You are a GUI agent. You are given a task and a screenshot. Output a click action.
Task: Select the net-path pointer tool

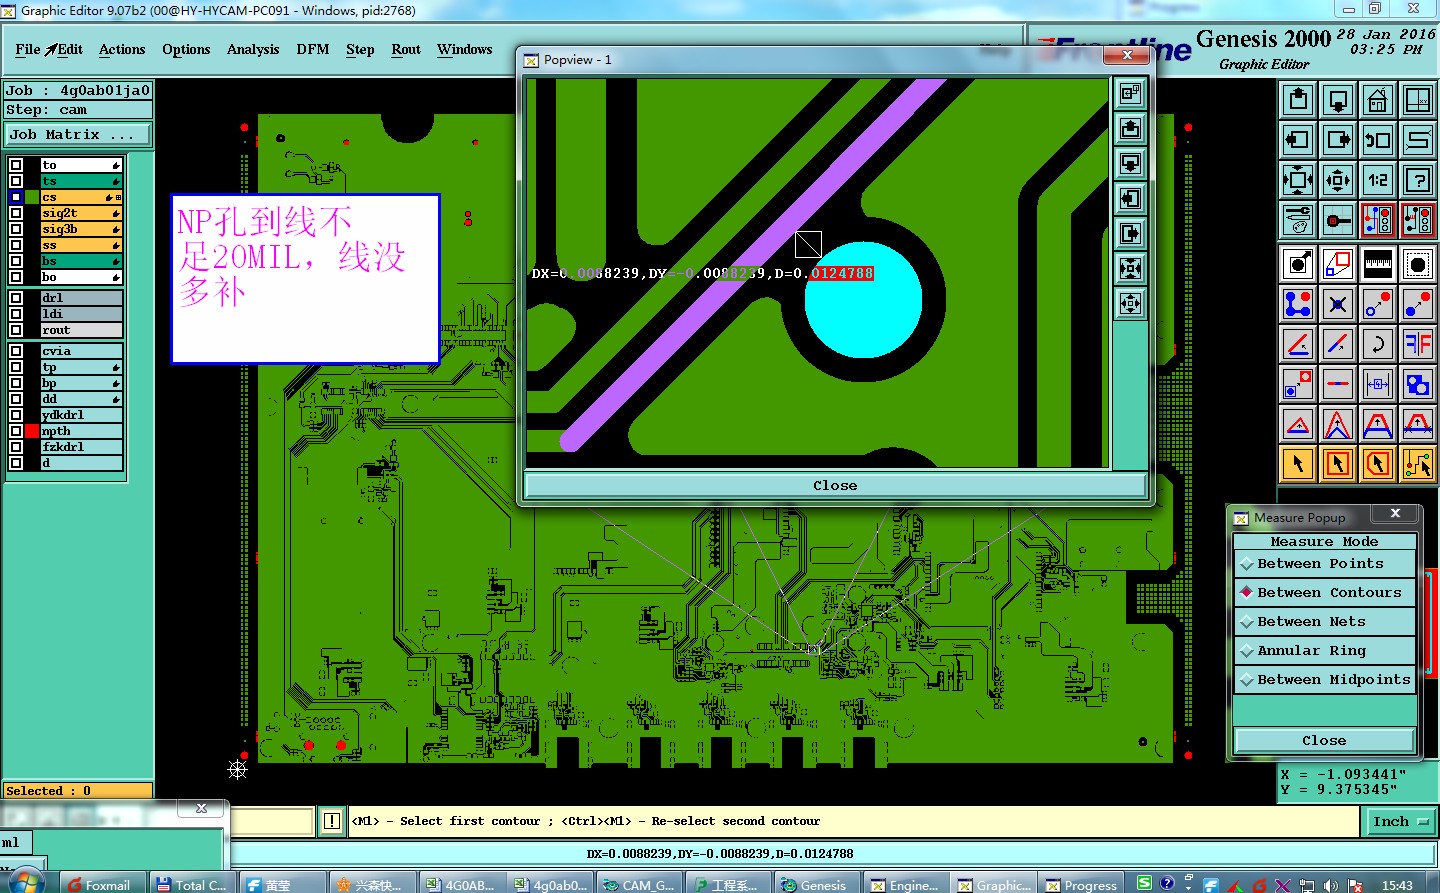pos(1418,464)
